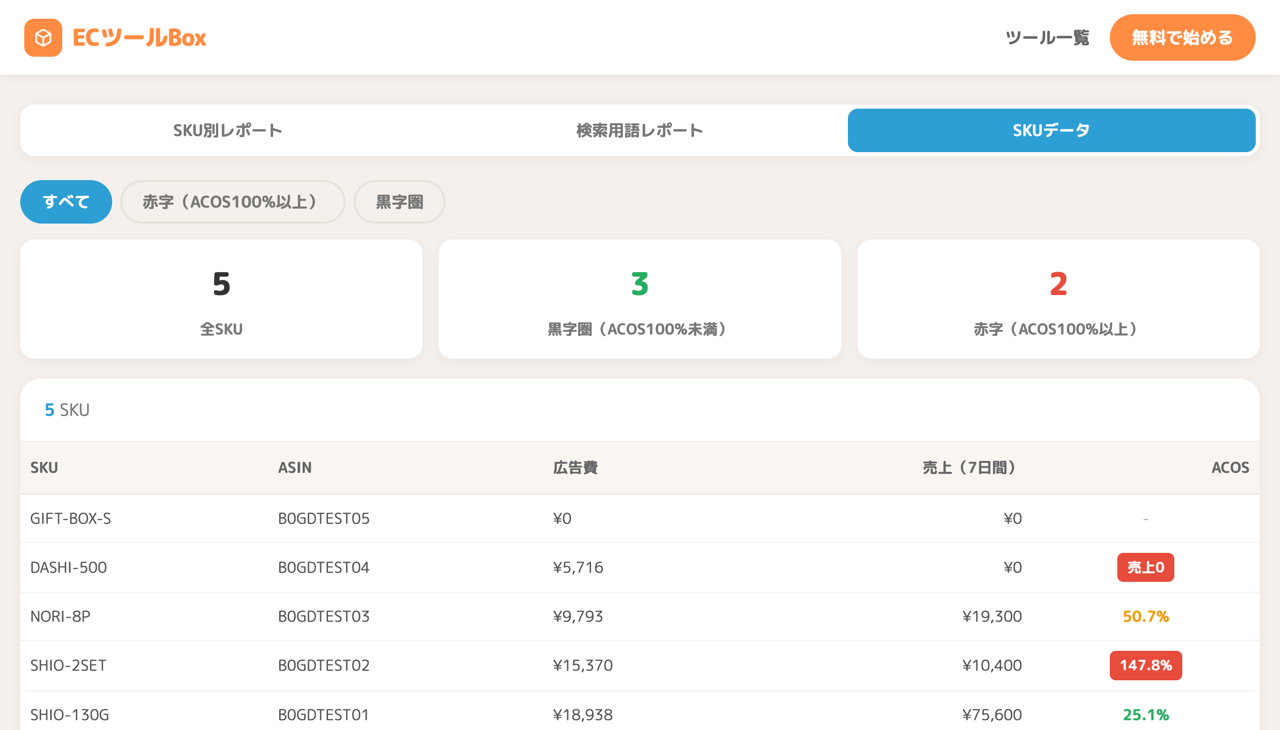
Task: Click ASIN B0GDTEST04
Action: click(x=324, y=568)
